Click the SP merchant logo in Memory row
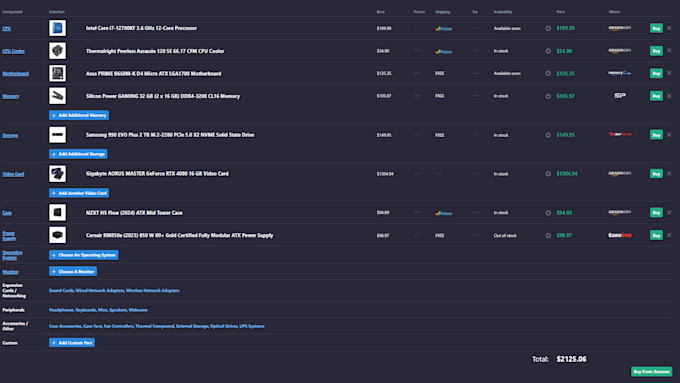Viewport: 680px width, 383px height. pos(620,96)
